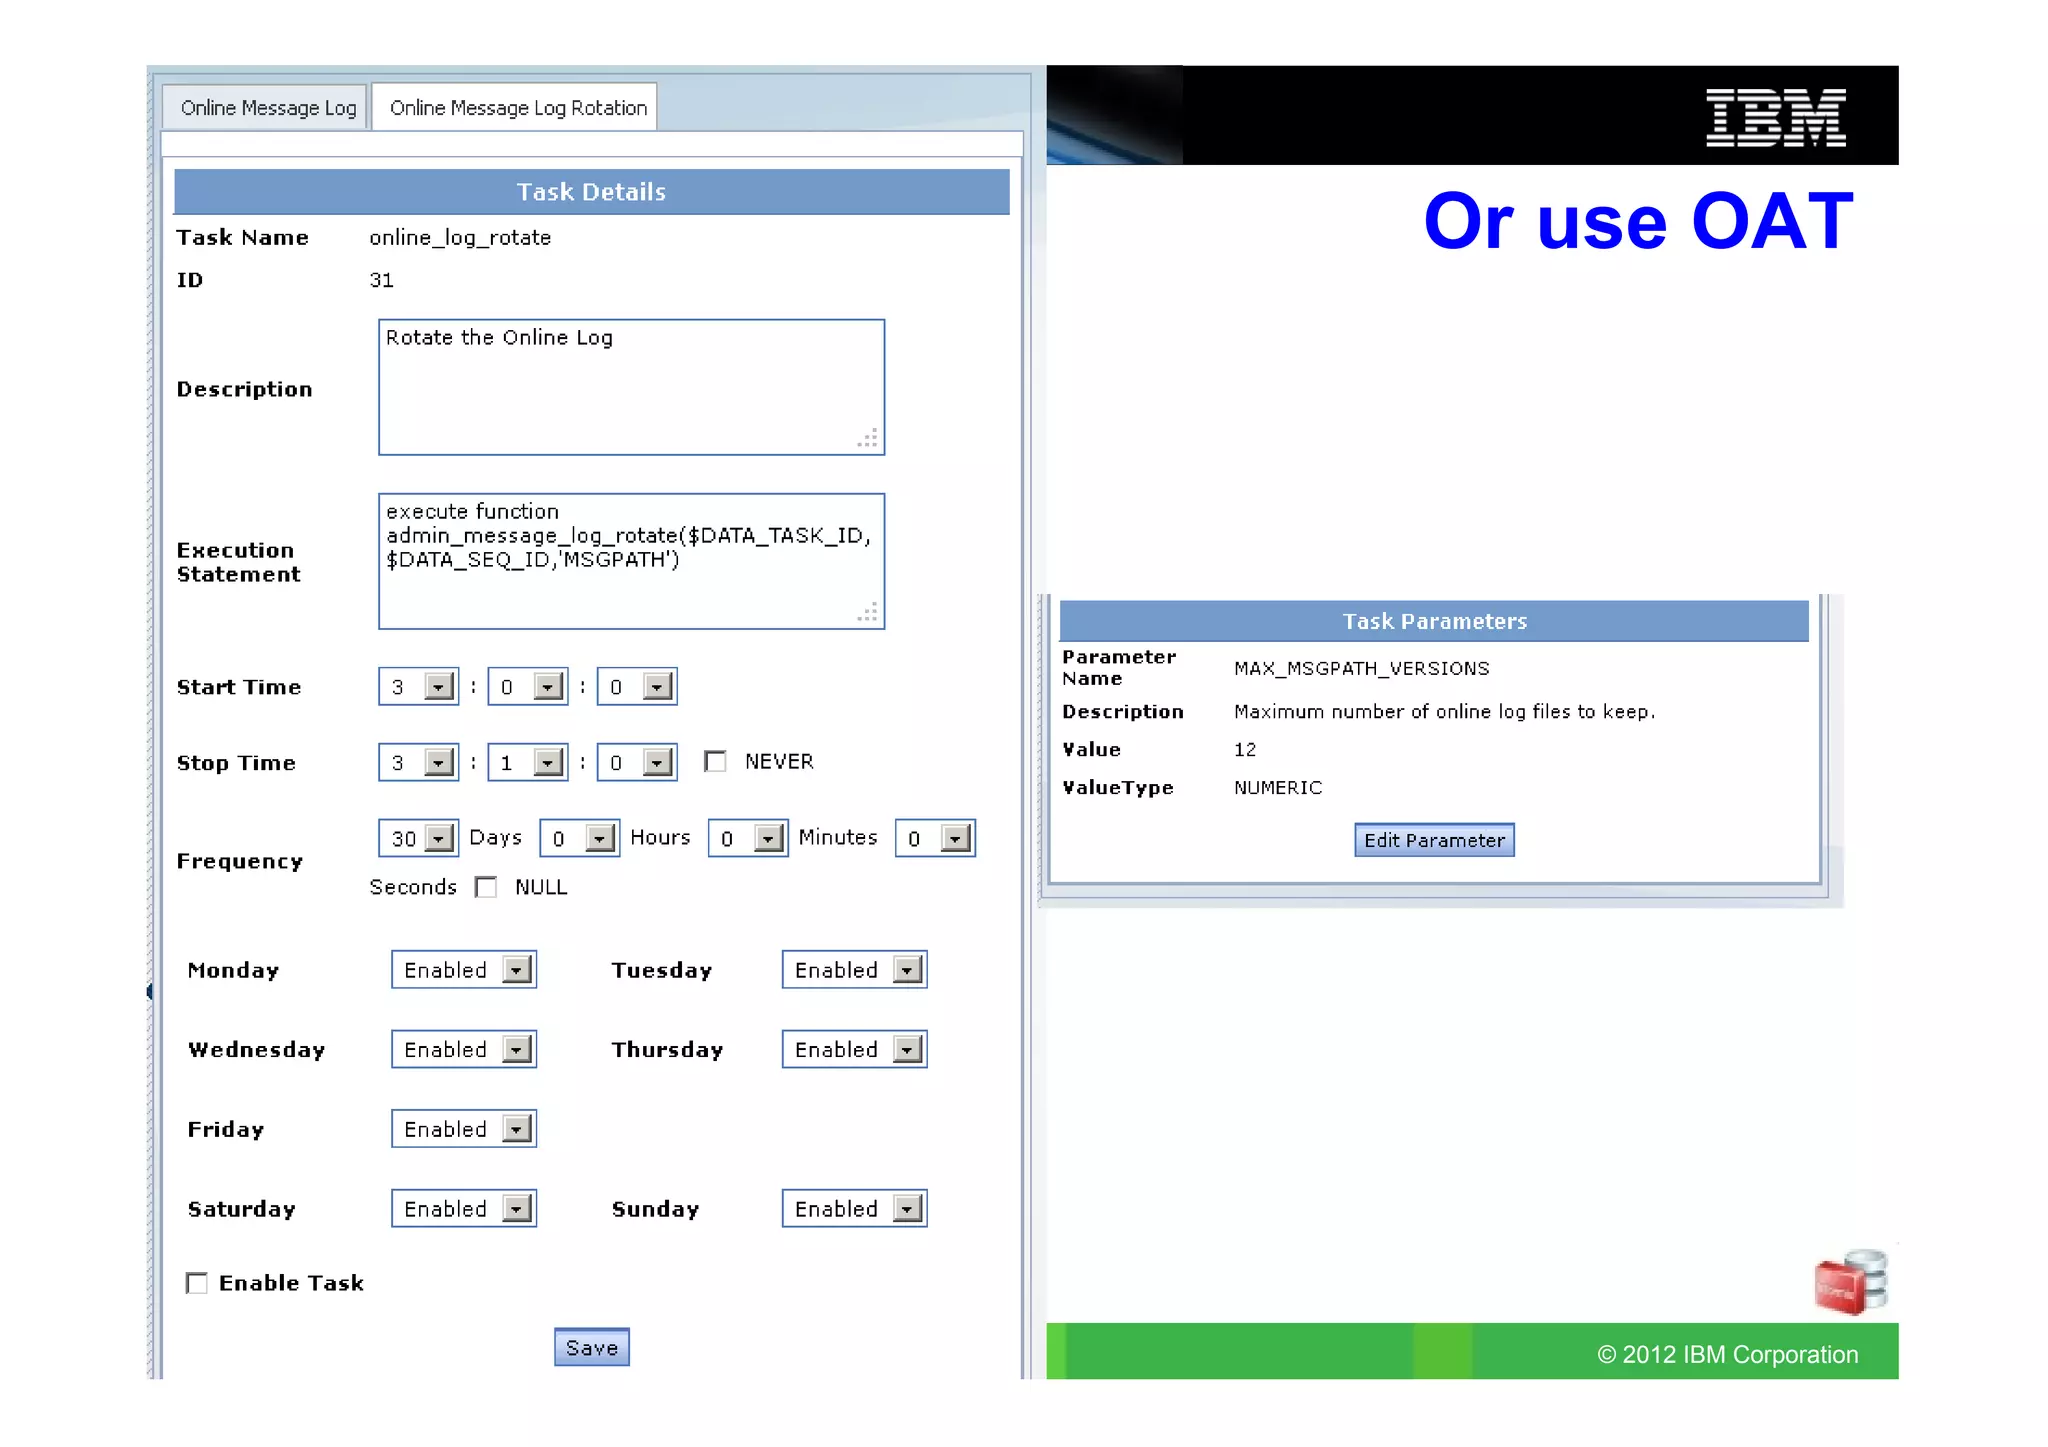Open the Start Time hour dropdown

pos(418,687)
